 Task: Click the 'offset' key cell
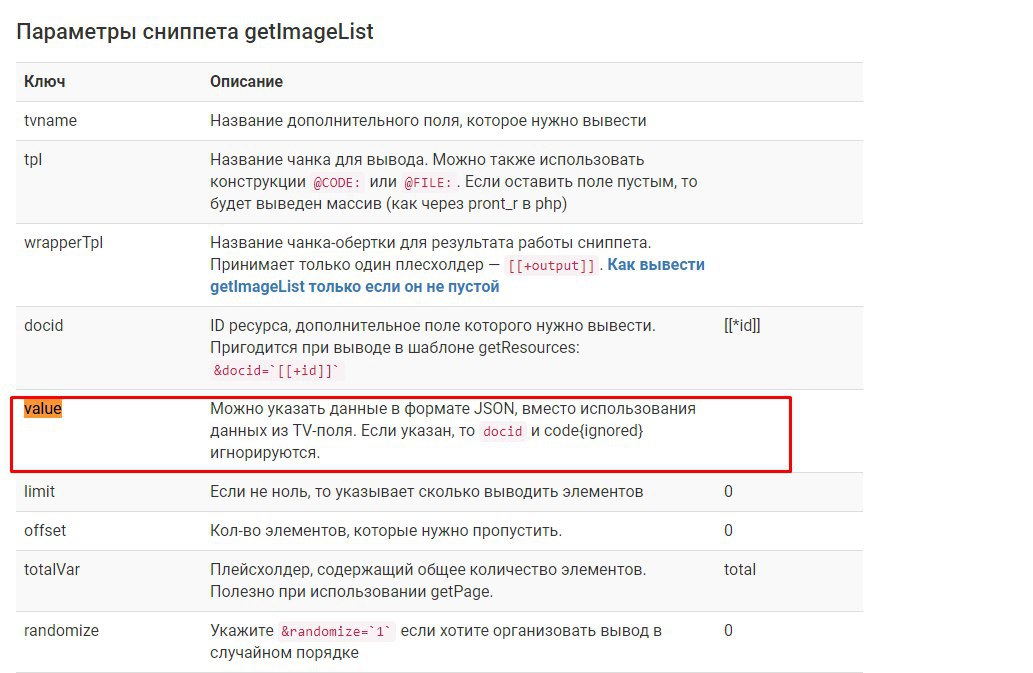(x=45, y=530)
